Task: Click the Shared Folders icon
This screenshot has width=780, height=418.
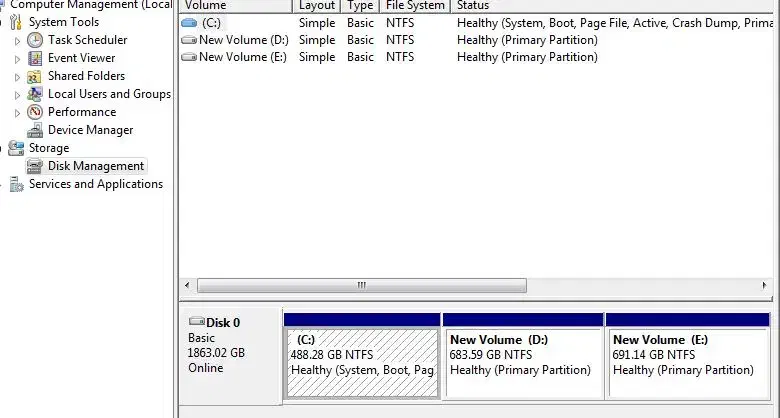Action: 35,76
